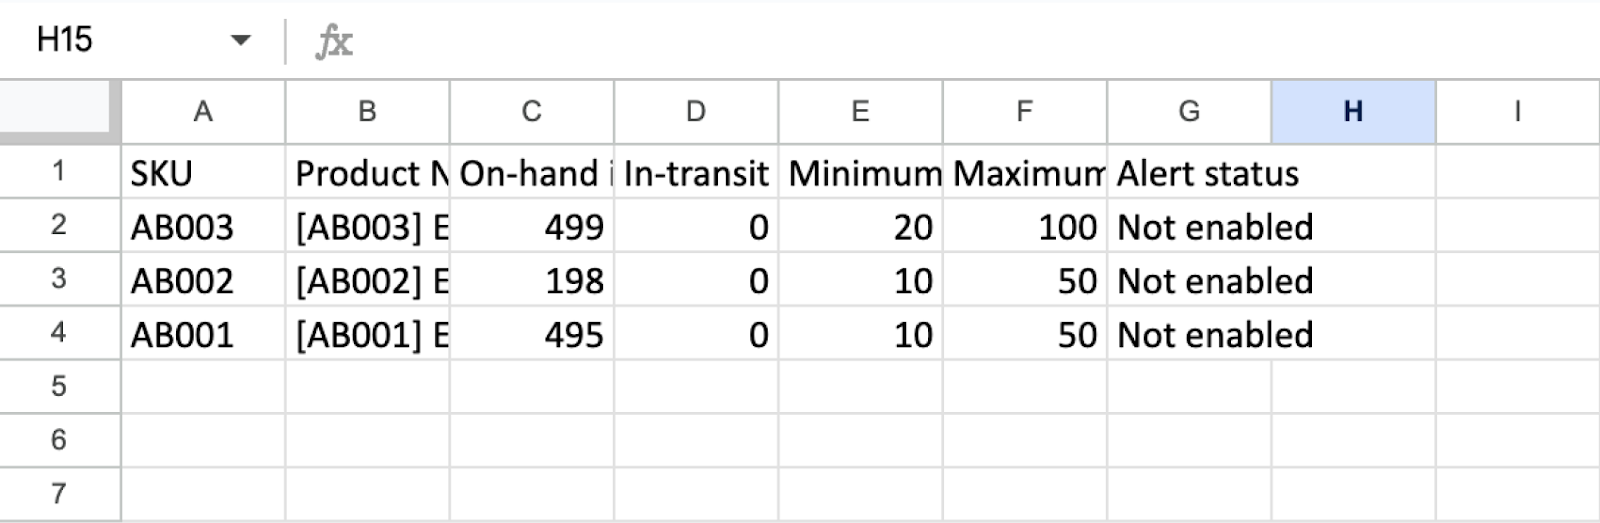
Task: Select column F header
Action: [1024, 112]
